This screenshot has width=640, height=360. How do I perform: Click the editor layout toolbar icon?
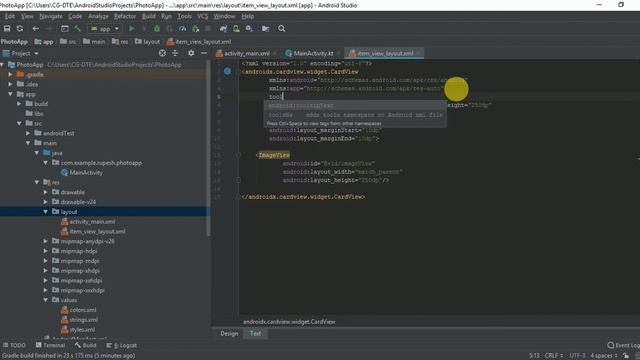[64, 29]
